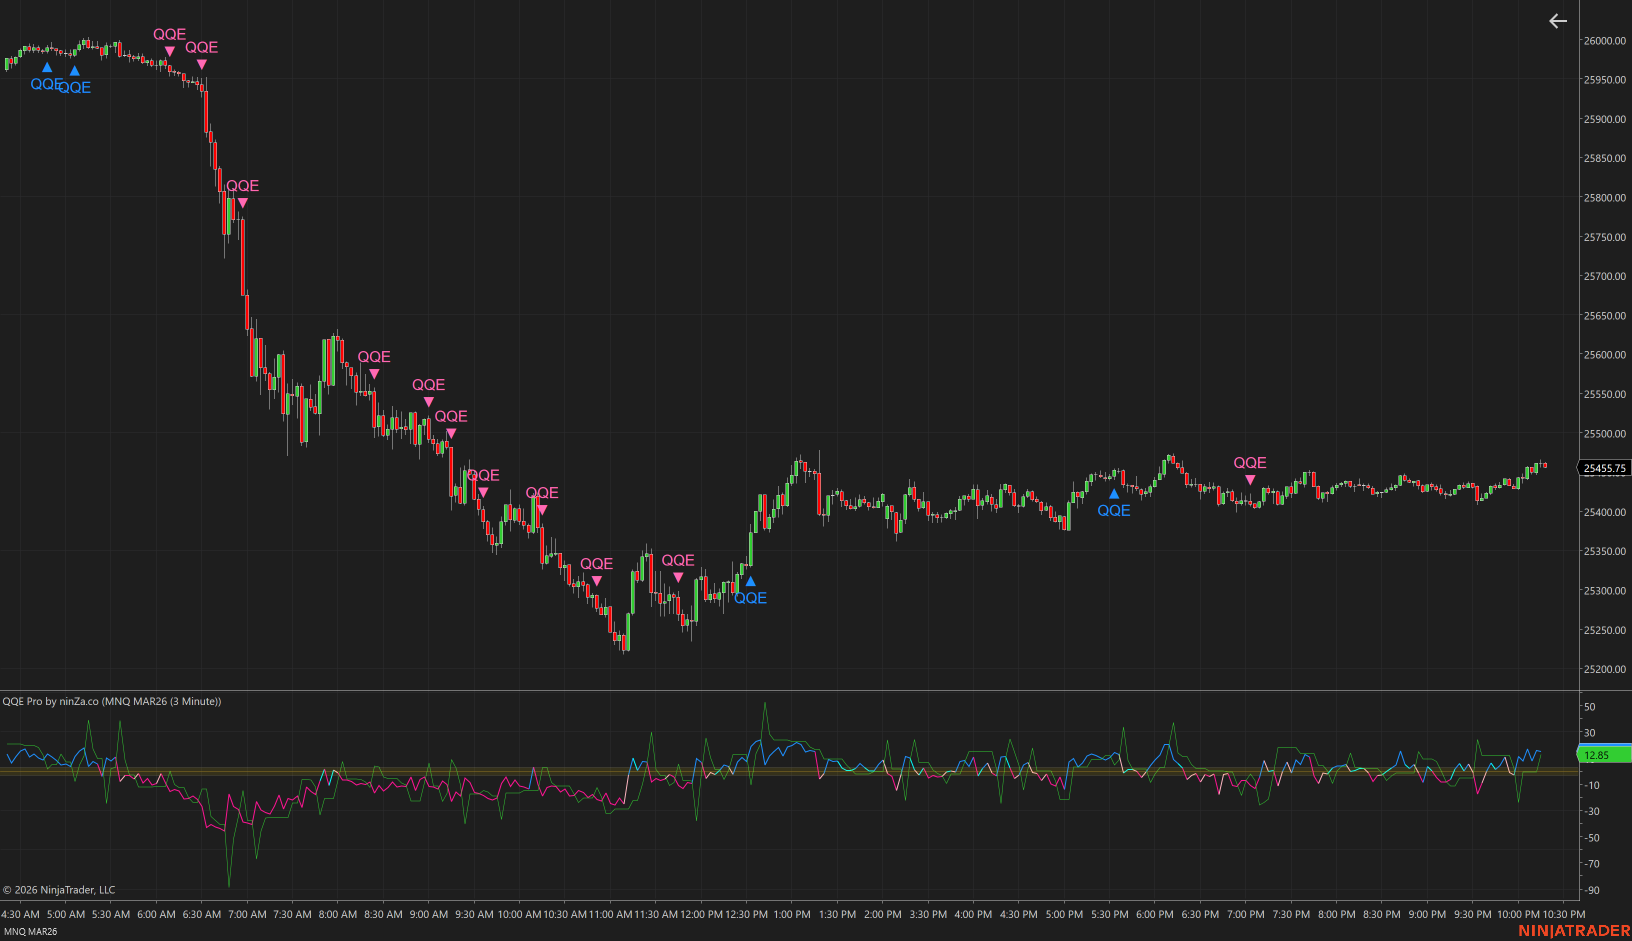Click the back arrow in the top-right corner

tap(1557, 21)
